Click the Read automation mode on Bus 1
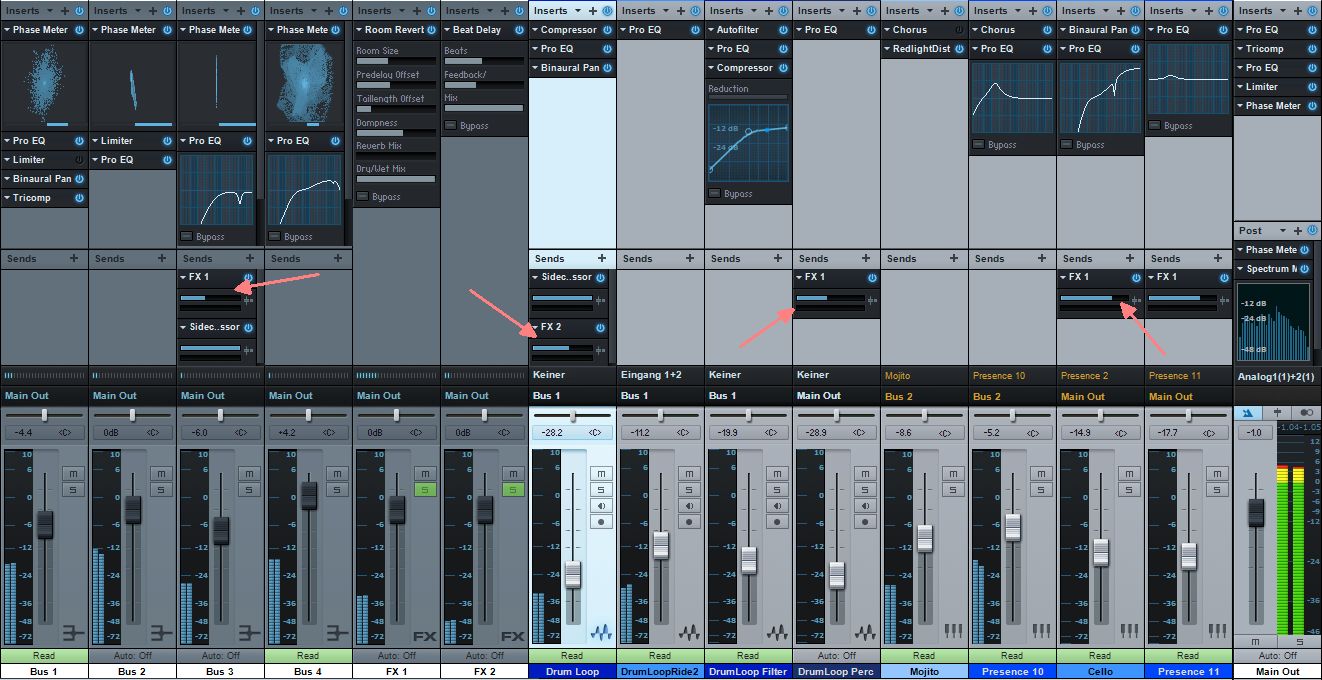1322x680 pixels. pos(44,656)
